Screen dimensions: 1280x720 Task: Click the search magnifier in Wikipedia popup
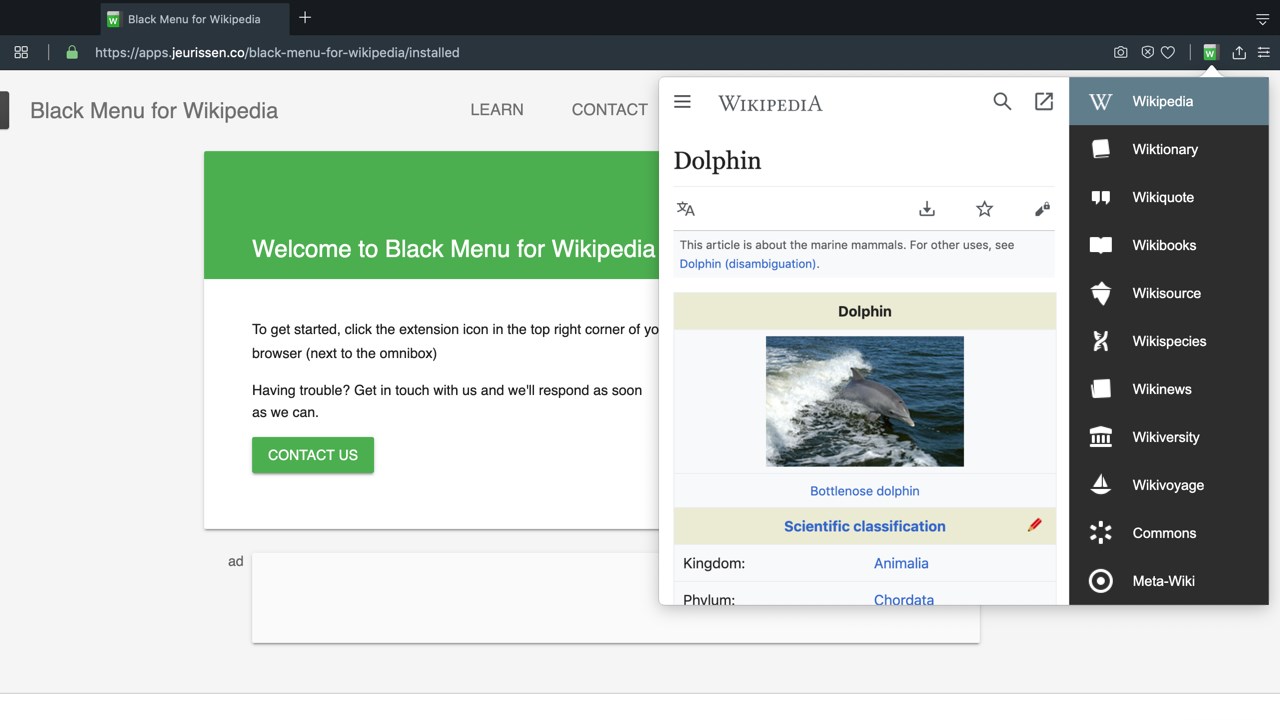point(1002,102)
